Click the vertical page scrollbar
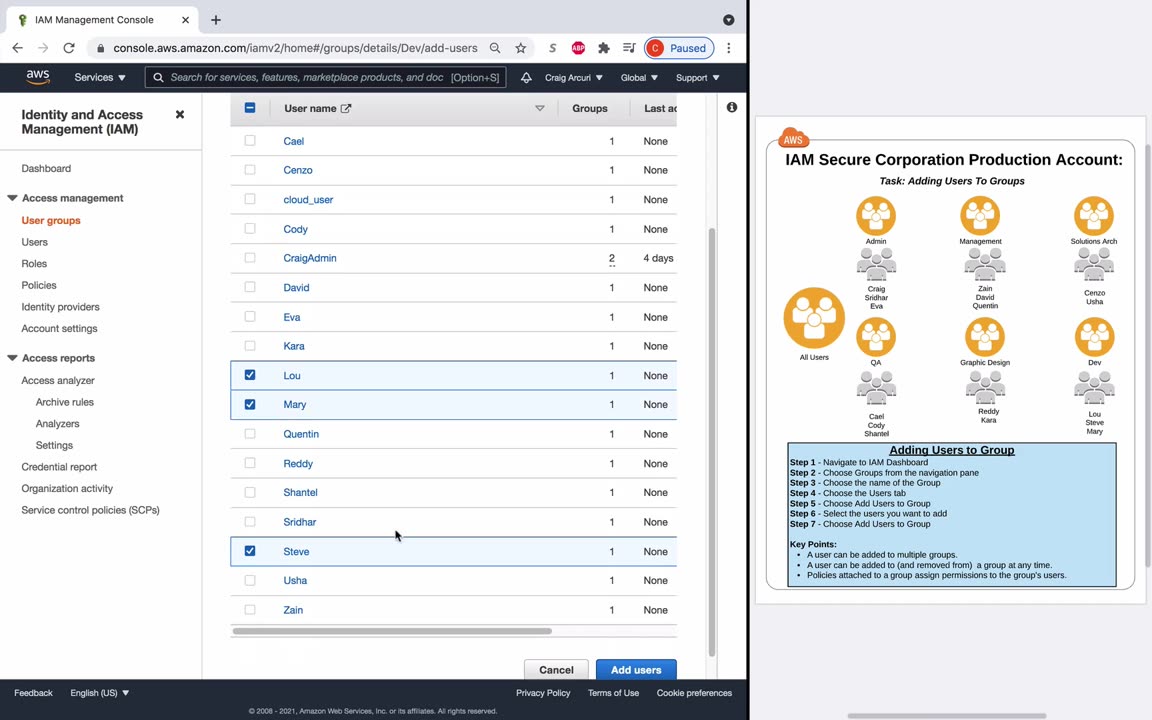This screenshot has width=1152, height=720. (711, 441)
